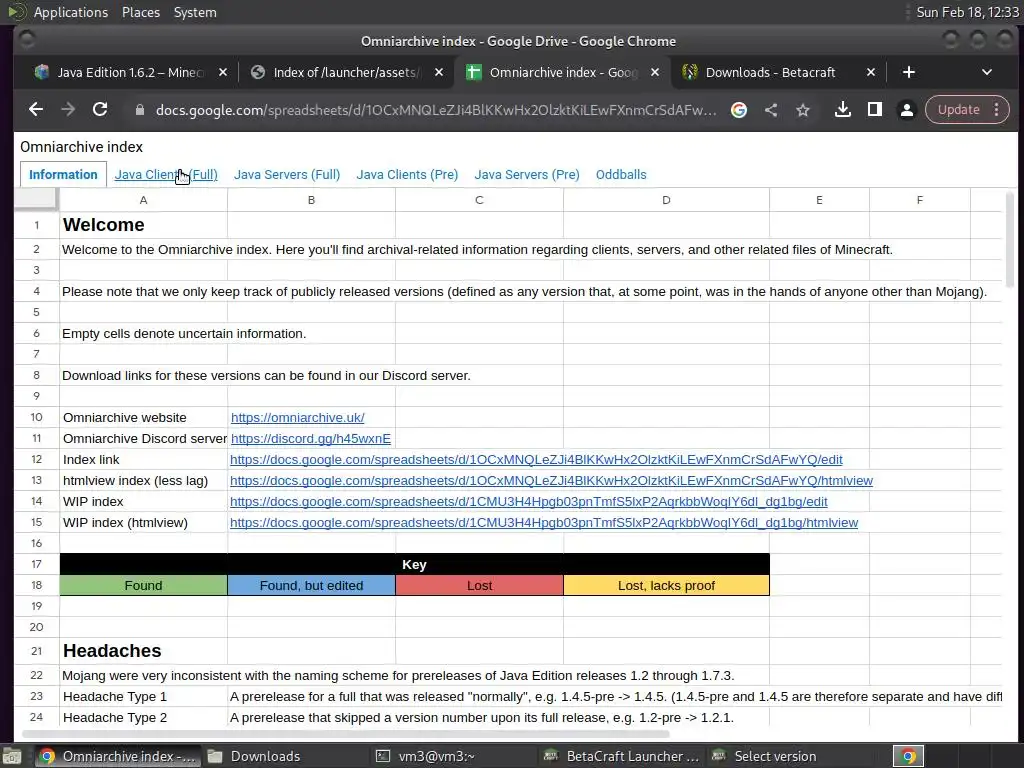
Task: Open the Java Servers (Full) sheet
Action: pos(287,174)
